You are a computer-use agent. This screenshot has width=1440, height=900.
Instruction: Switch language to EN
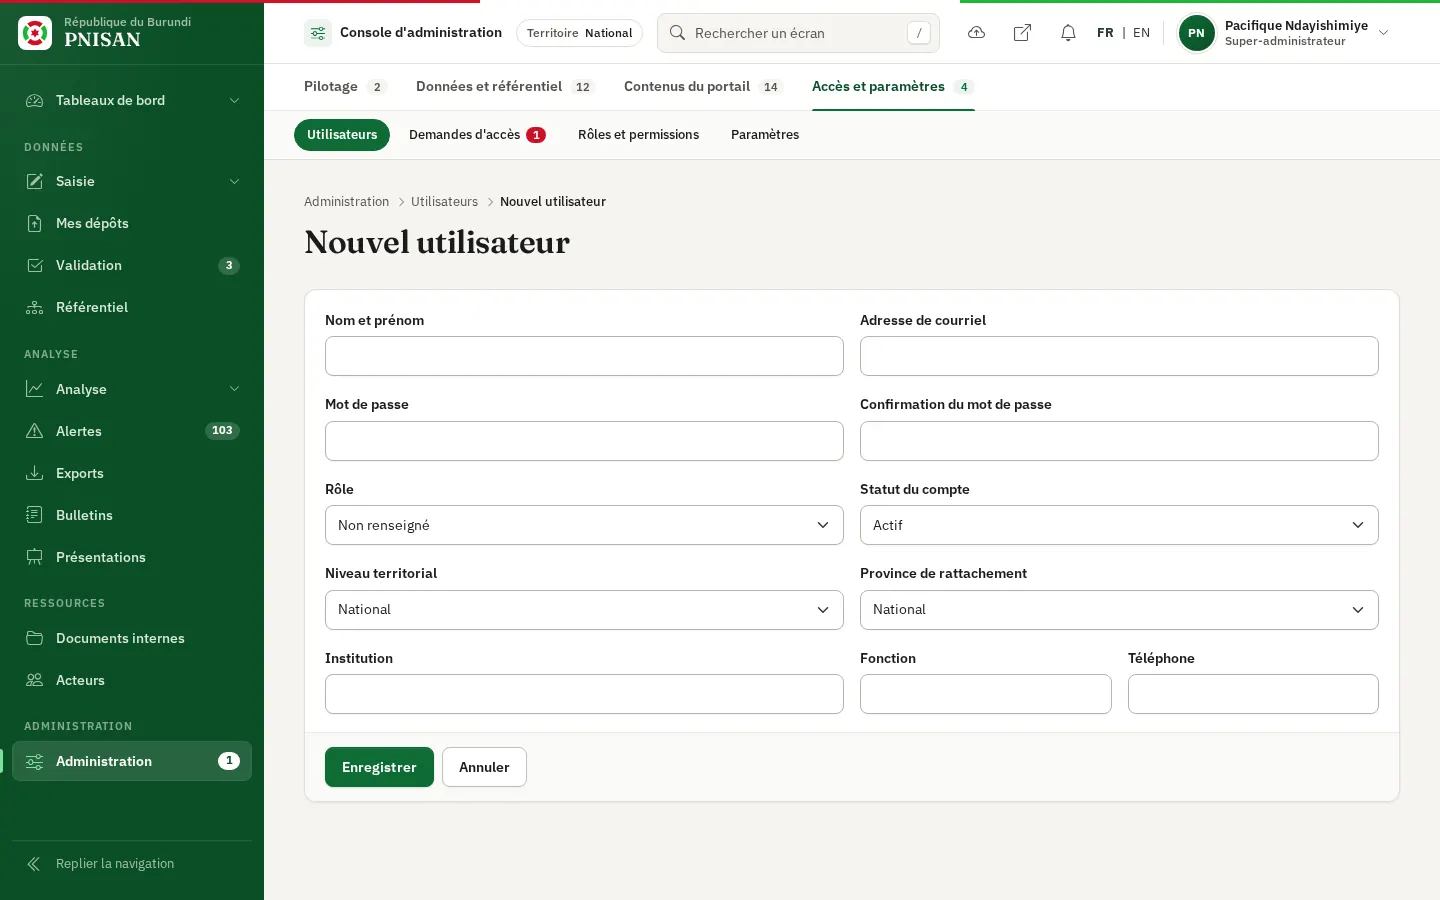coord(1141,33)
